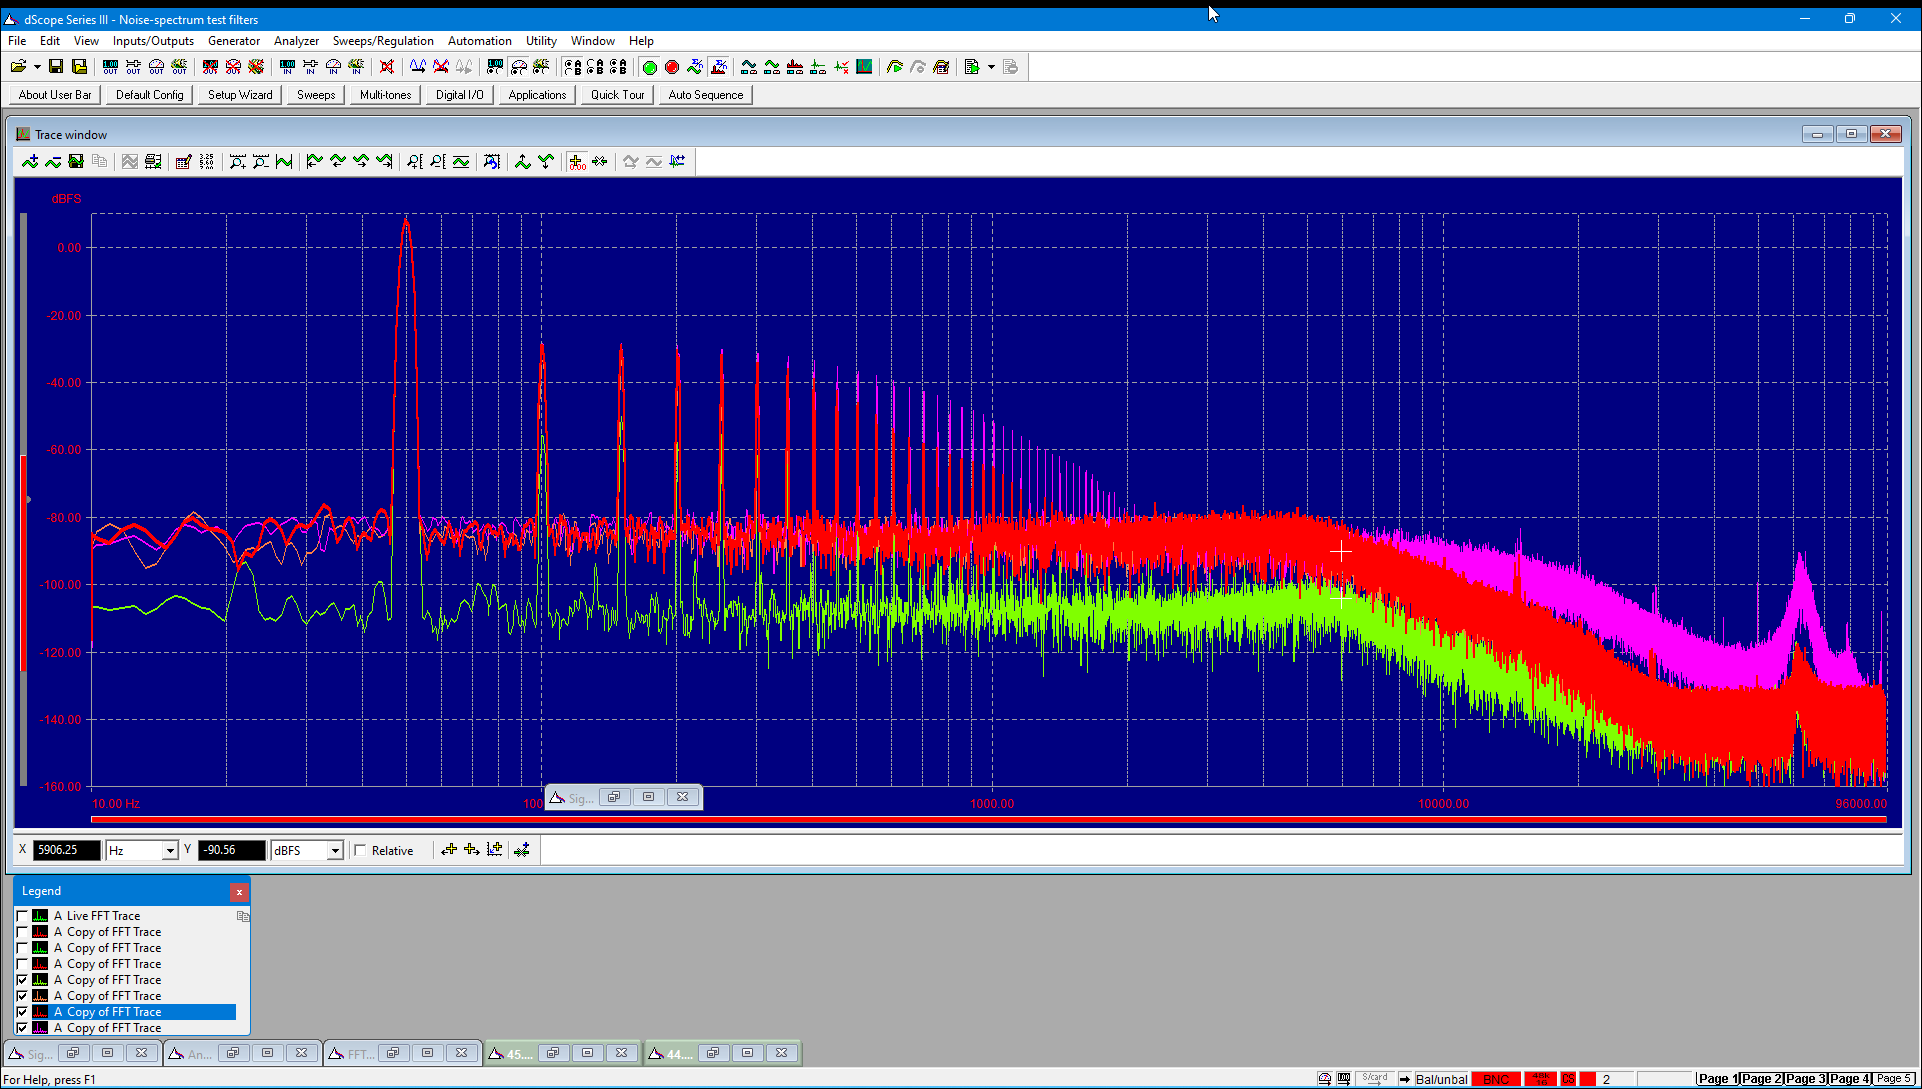Toggle the Relative checkbox

[x=360, y=850]
